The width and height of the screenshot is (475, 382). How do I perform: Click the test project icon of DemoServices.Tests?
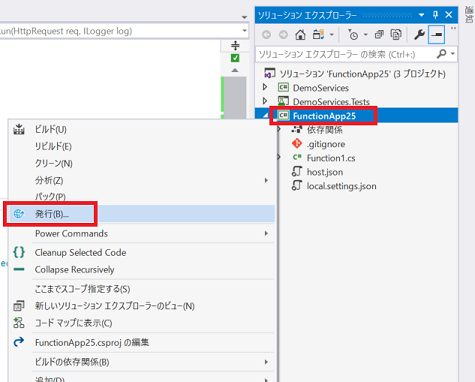(283, 101)
